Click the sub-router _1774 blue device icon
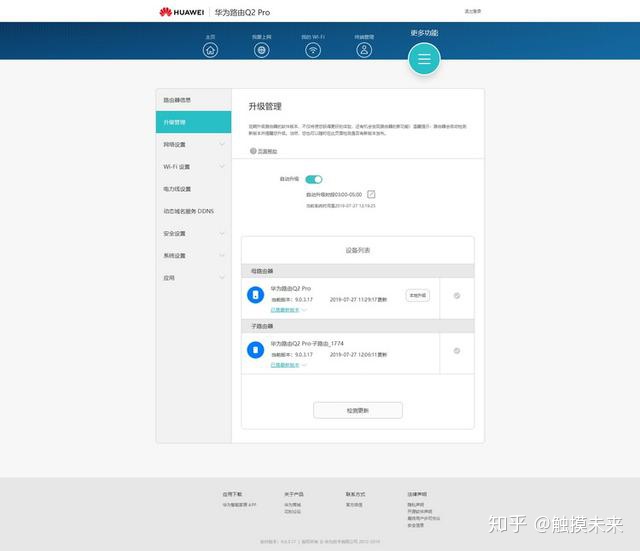 pyautogui.click(x=256, y=350)
